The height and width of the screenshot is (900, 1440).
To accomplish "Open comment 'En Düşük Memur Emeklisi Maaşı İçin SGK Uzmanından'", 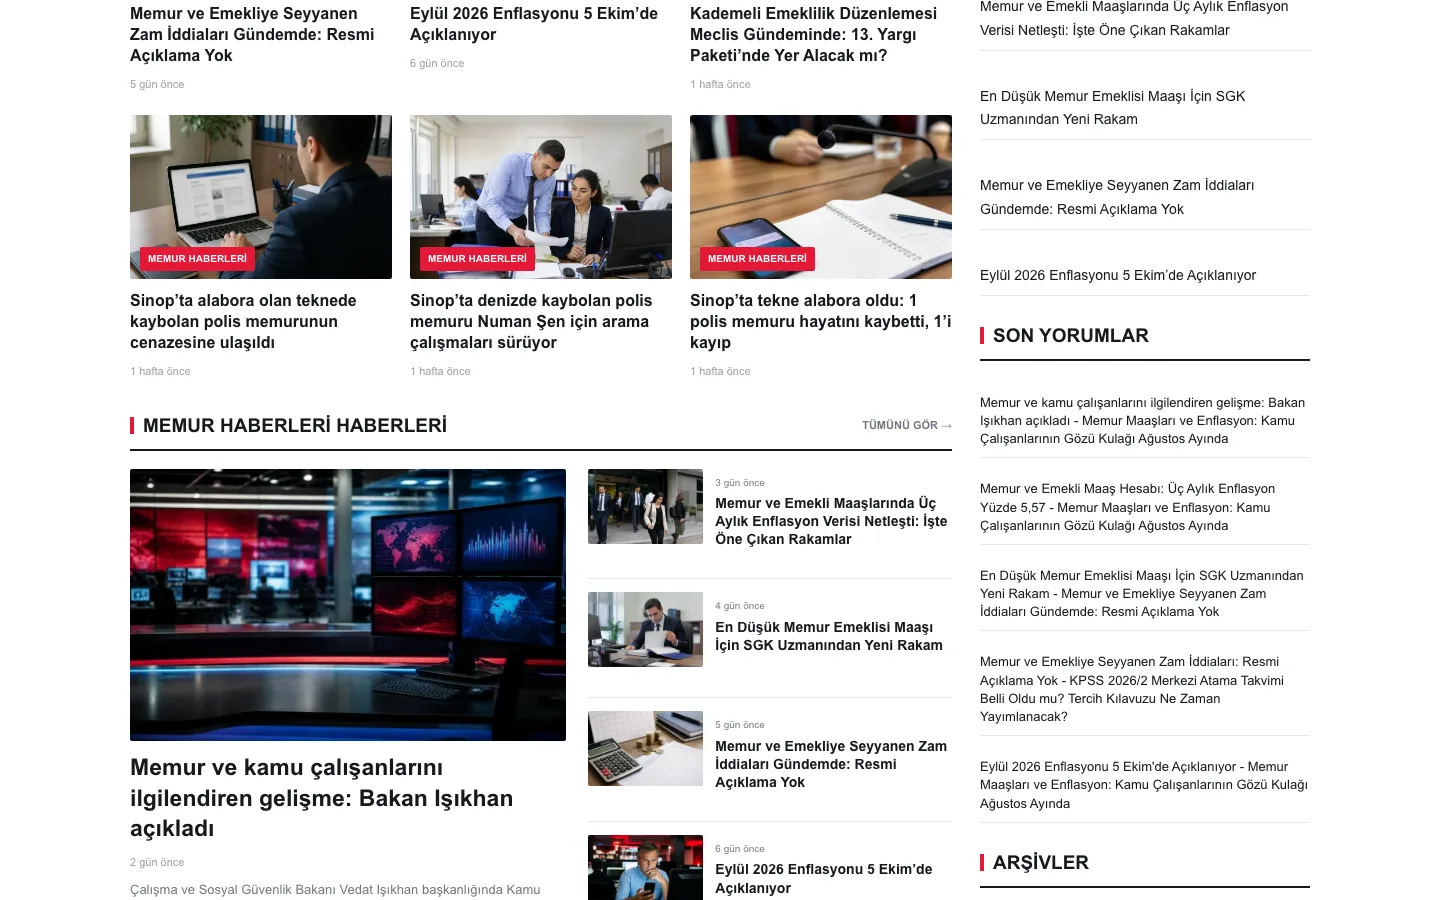I will coord(1141,594).
